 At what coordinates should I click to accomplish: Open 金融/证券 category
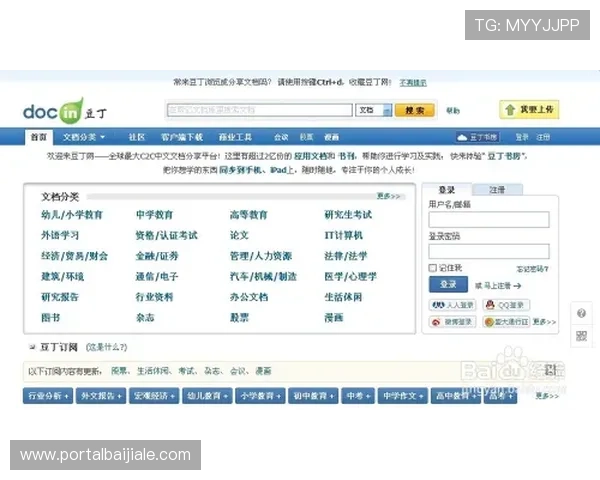[157, 256]
